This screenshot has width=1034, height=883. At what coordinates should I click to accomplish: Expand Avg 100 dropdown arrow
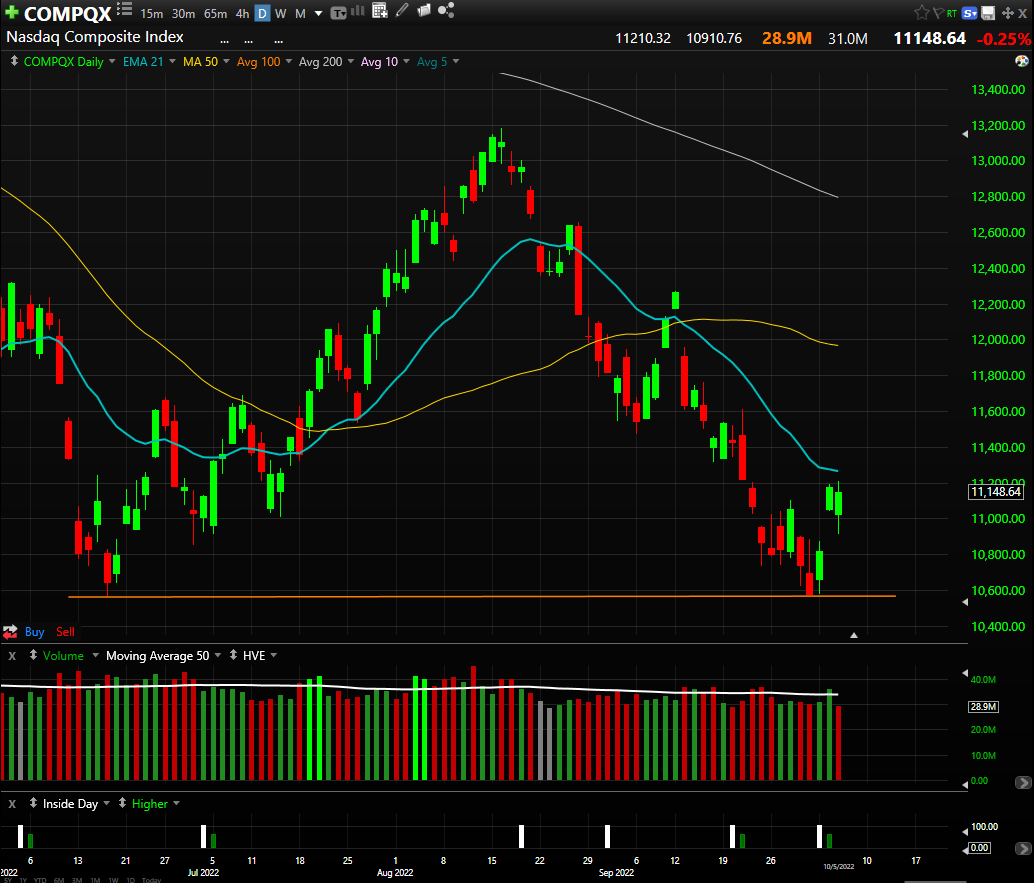coord(289,61)
